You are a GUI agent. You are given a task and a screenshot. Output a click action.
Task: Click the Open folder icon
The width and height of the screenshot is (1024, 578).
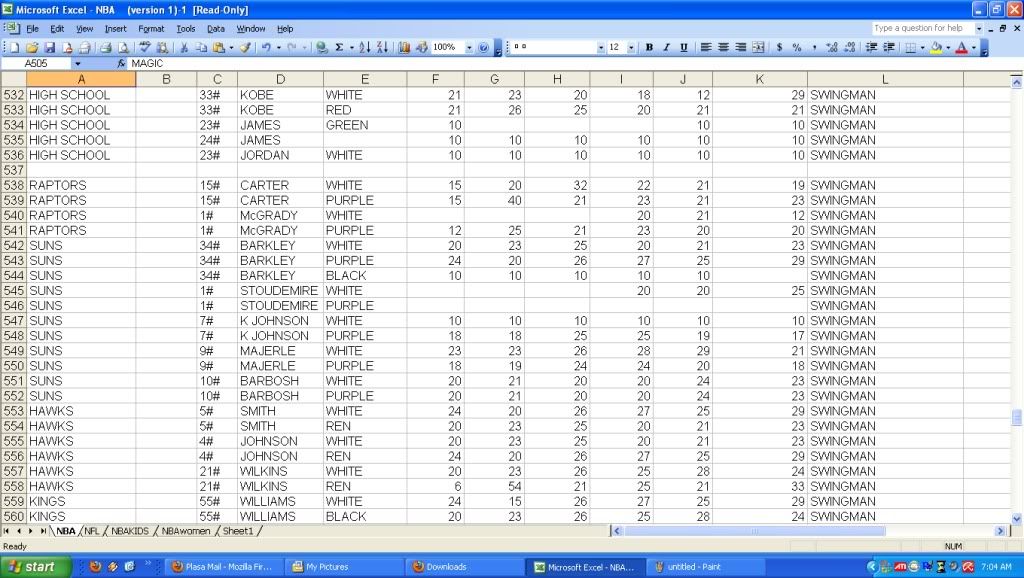pyautogui.click(x=32, y=48)
